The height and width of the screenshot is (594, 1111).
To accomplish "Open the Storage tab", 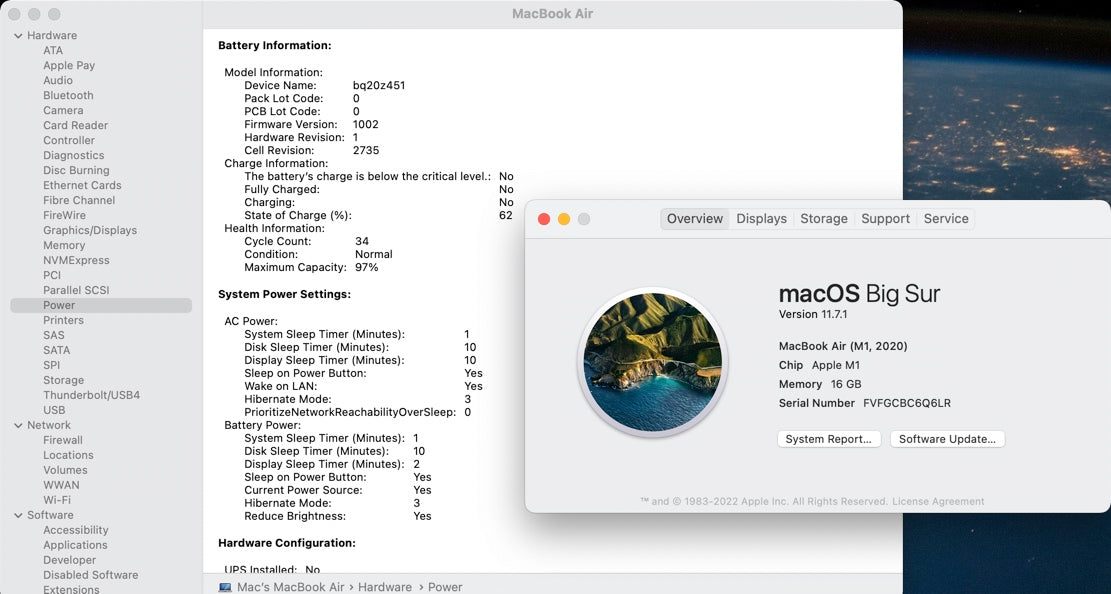I will (x=823, y=218).
